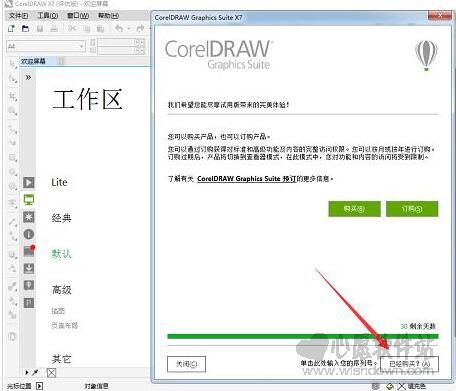Click the Redo arrow icon
This screenshot has height=391, width=456.
point(140,29)
